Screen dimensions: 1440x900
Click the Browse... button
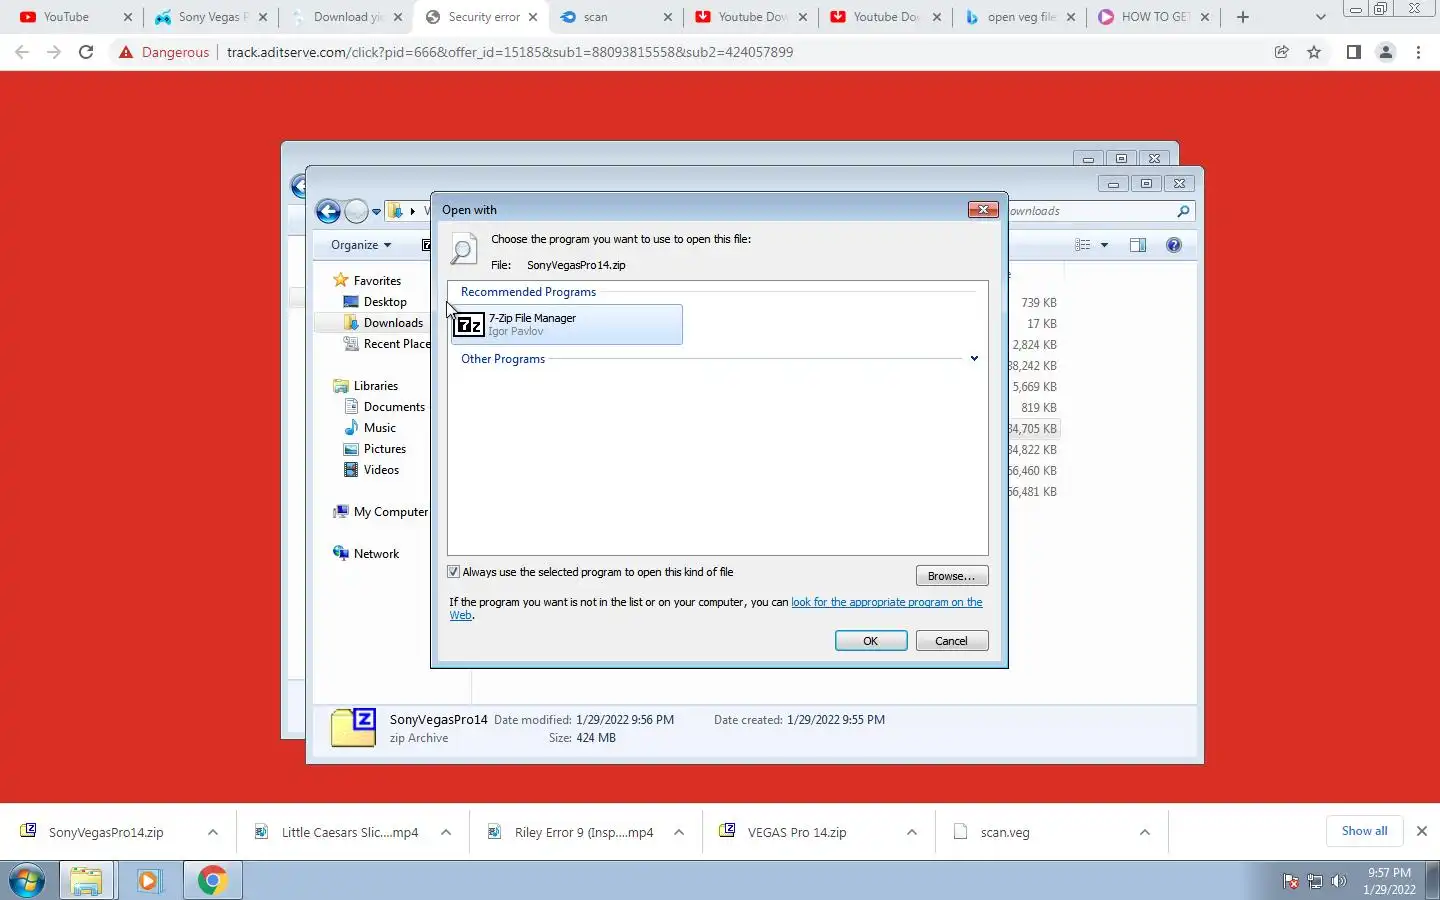951,576
